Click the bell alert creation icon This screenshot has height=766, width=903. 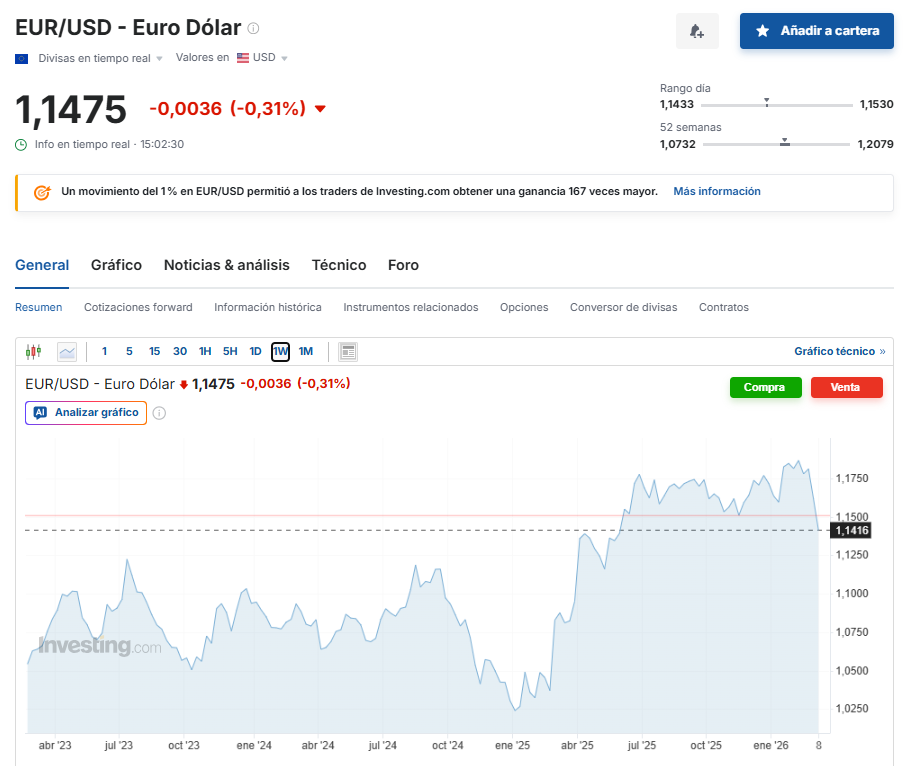click(x=697, y=31)
